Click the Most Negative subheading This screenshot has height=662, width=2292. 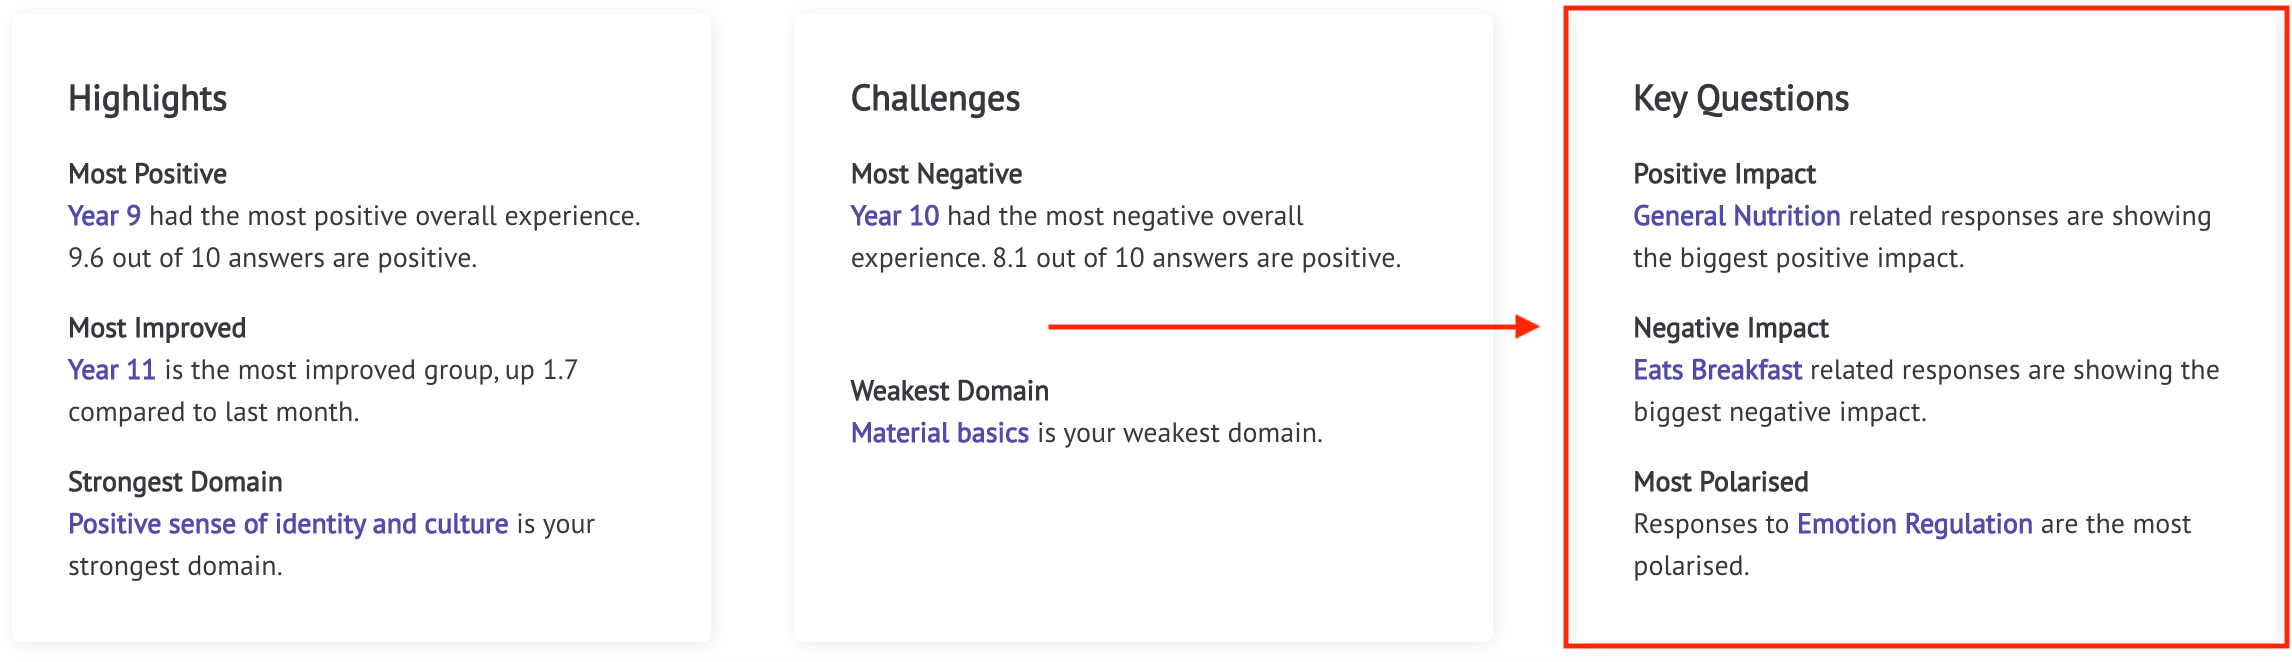937,174
